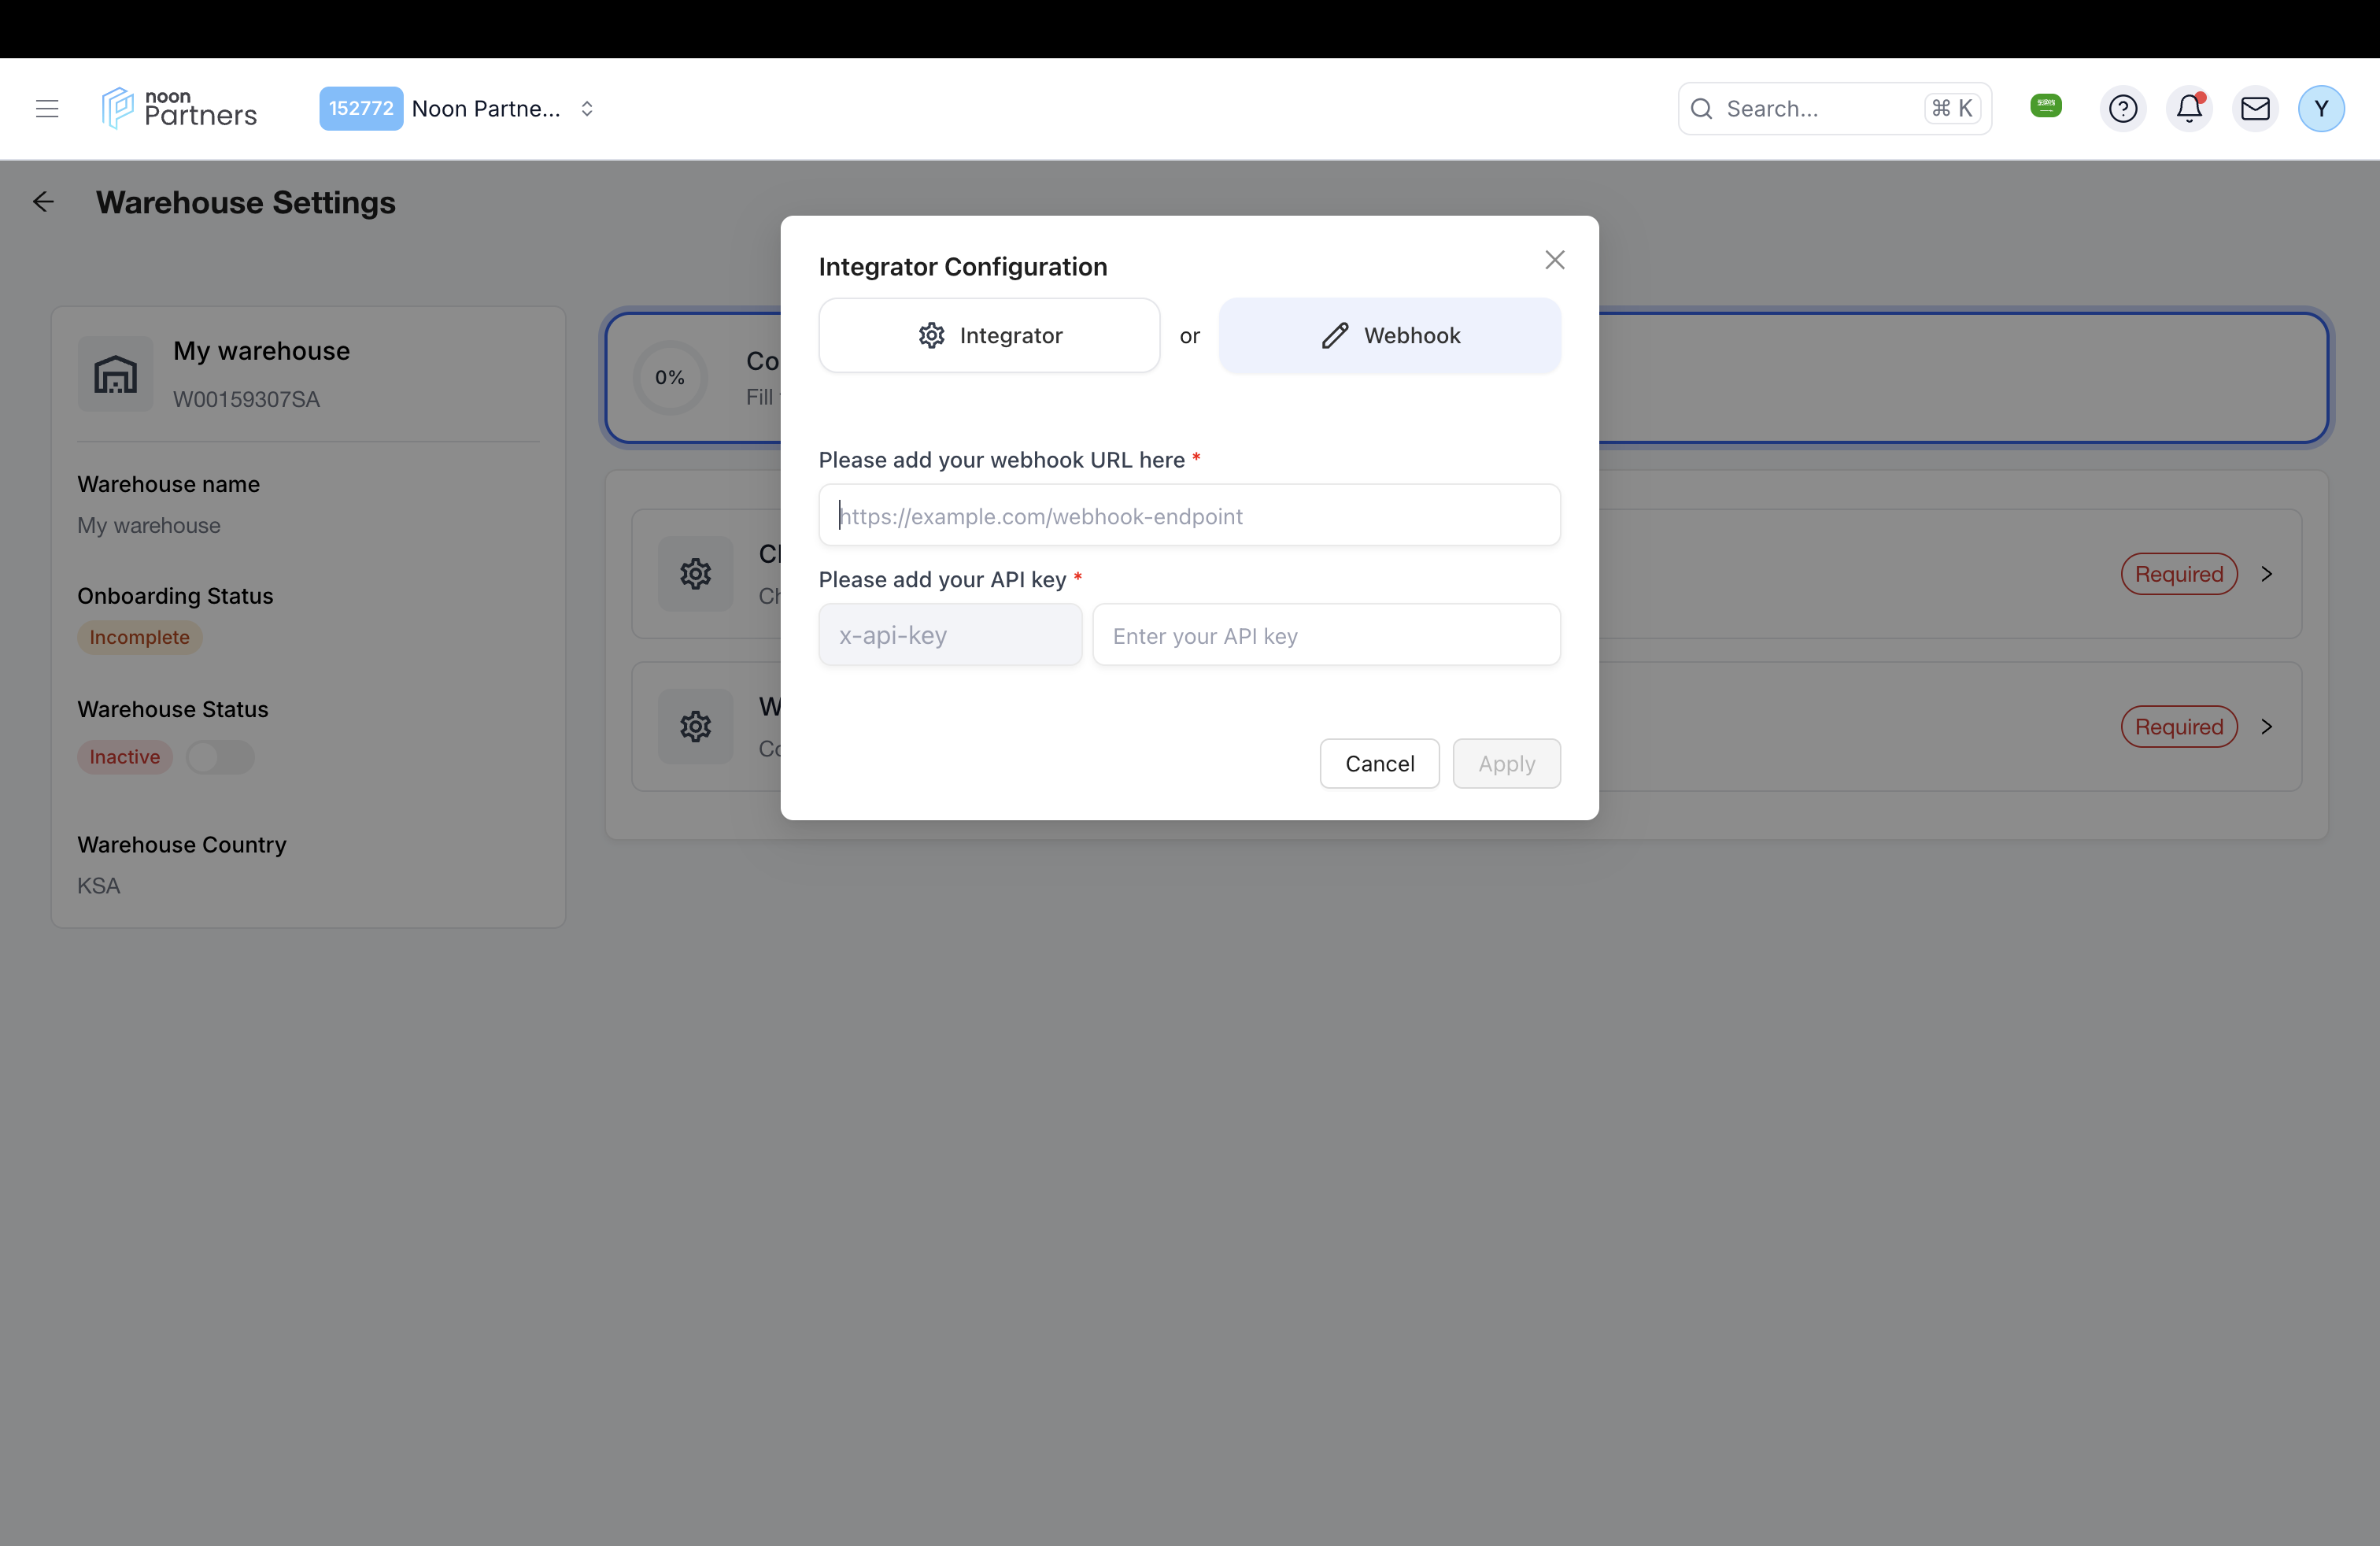Viewport: 2380px width, 1546px height.
Task: Click the KSA country value
Action: pos(99,886)
